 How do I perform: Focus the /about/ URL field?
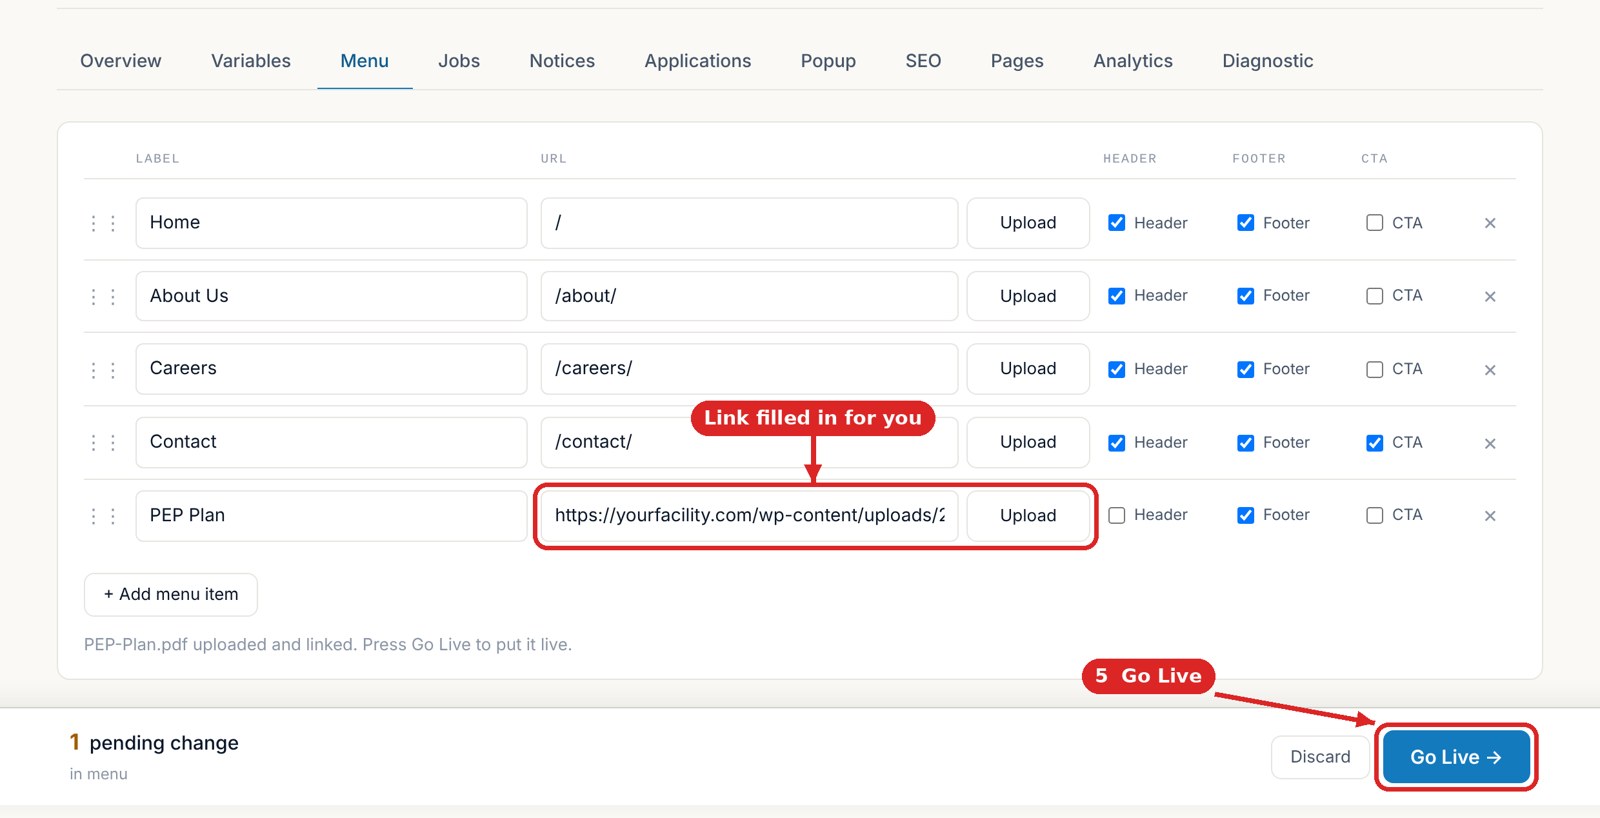click(x=749, y=296)
